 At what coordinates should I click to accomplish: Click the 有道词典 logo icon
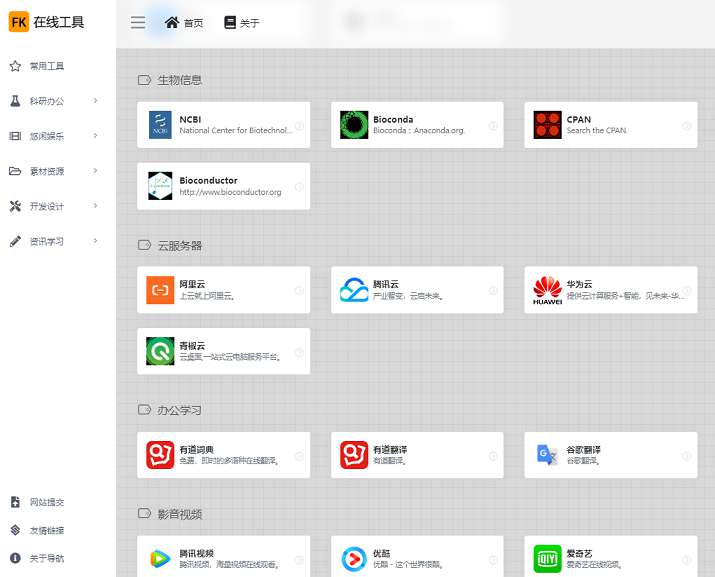160,455
